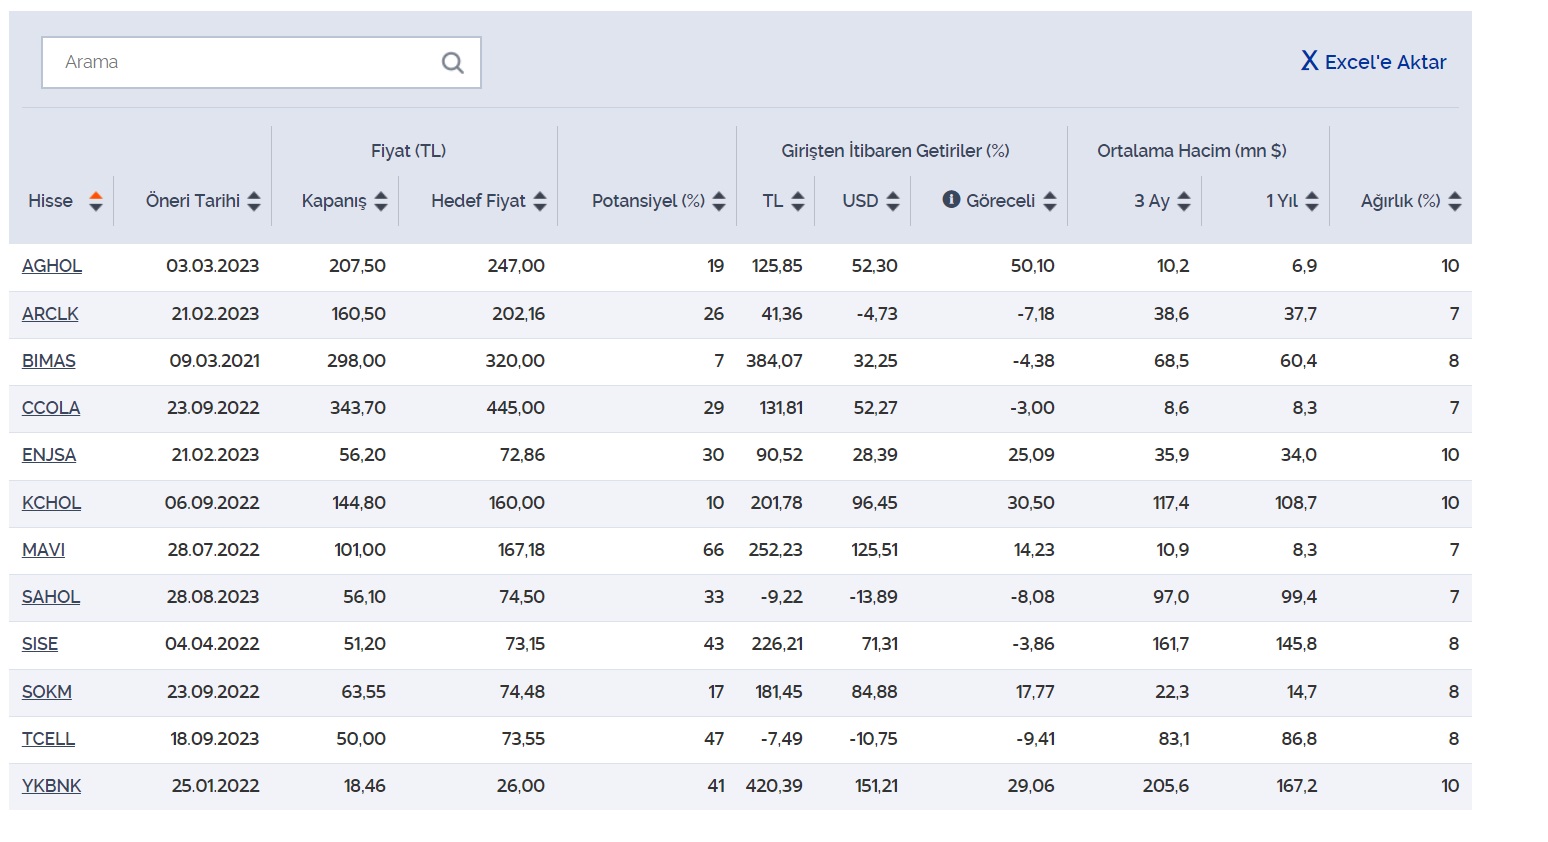Screen dimensions: 1548x842
Task: Click the search magnifier icon
Action: [452, 63]
